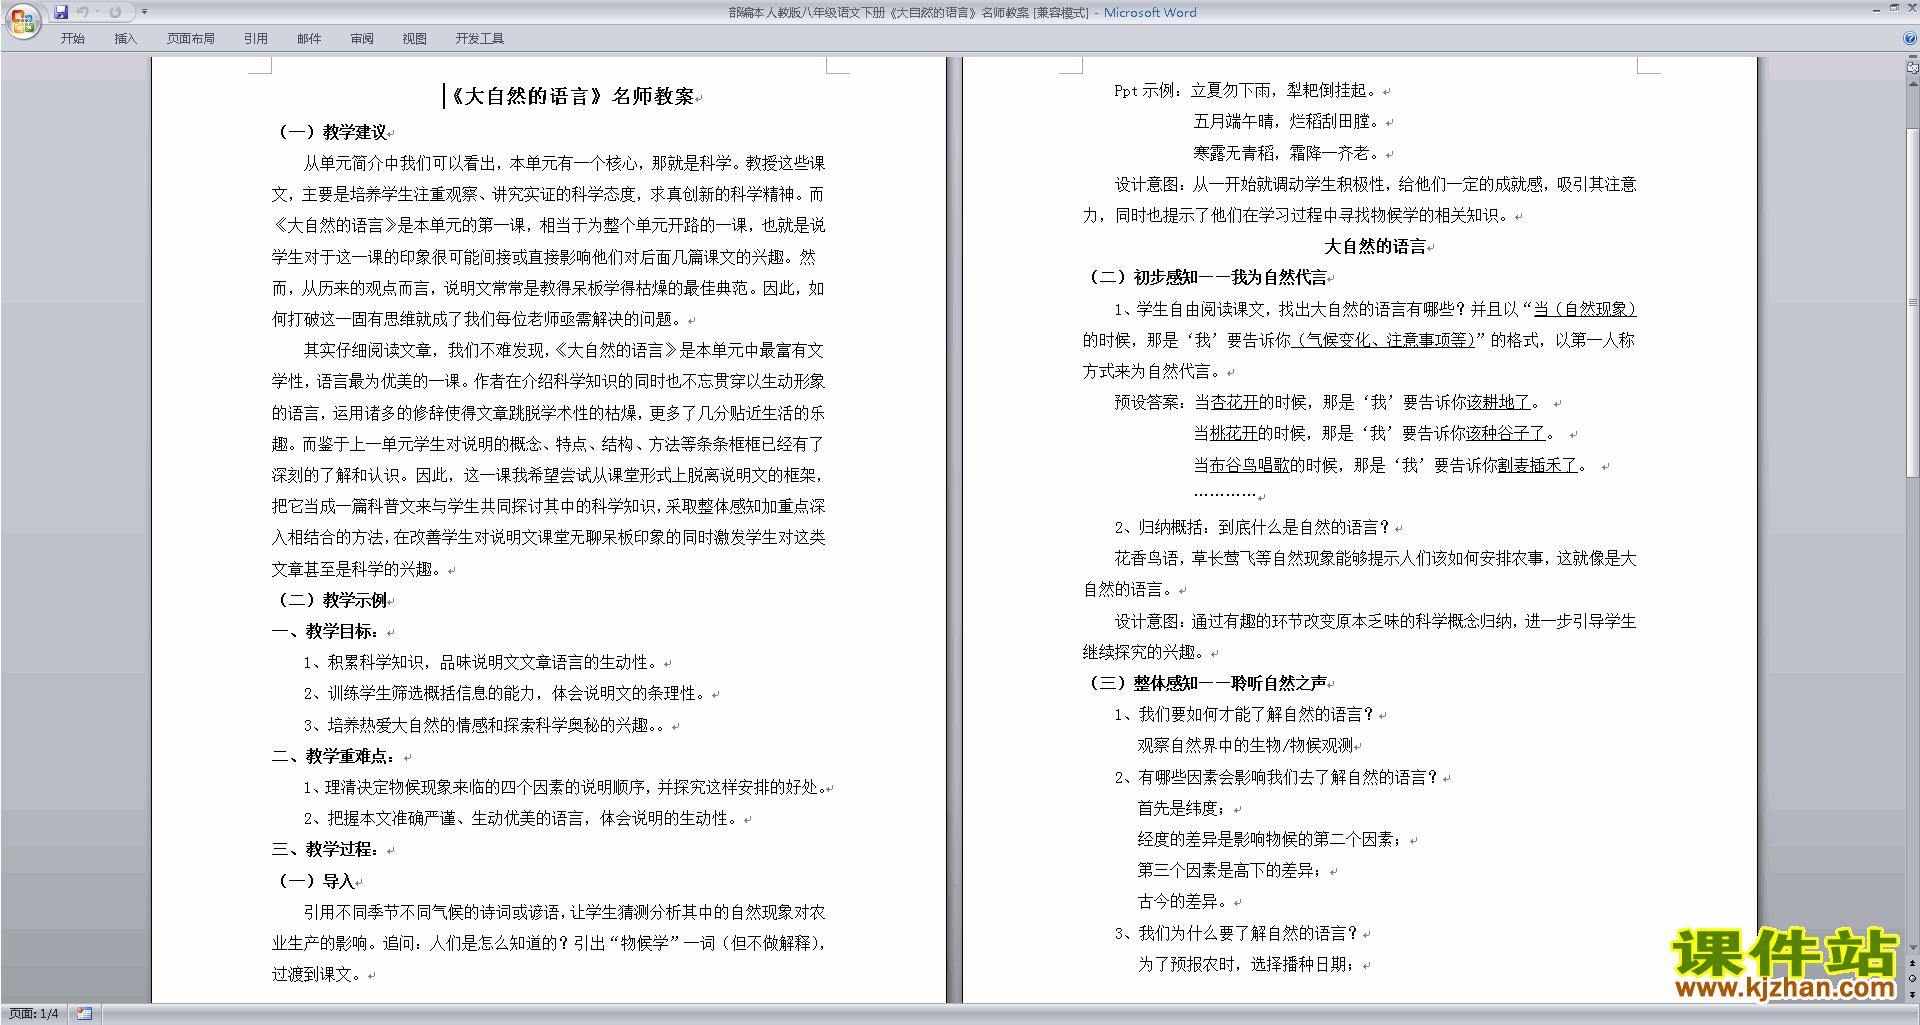1920x1025 pixels.
Task: Click line 当桃花开的时候
Action: [1377, 433]
